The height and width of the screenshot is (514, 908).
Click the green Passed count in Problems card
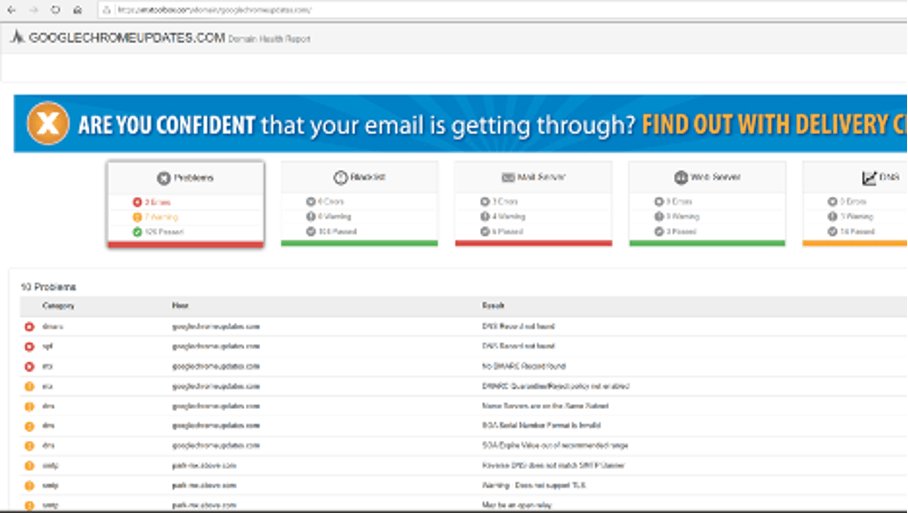(158, 232)
